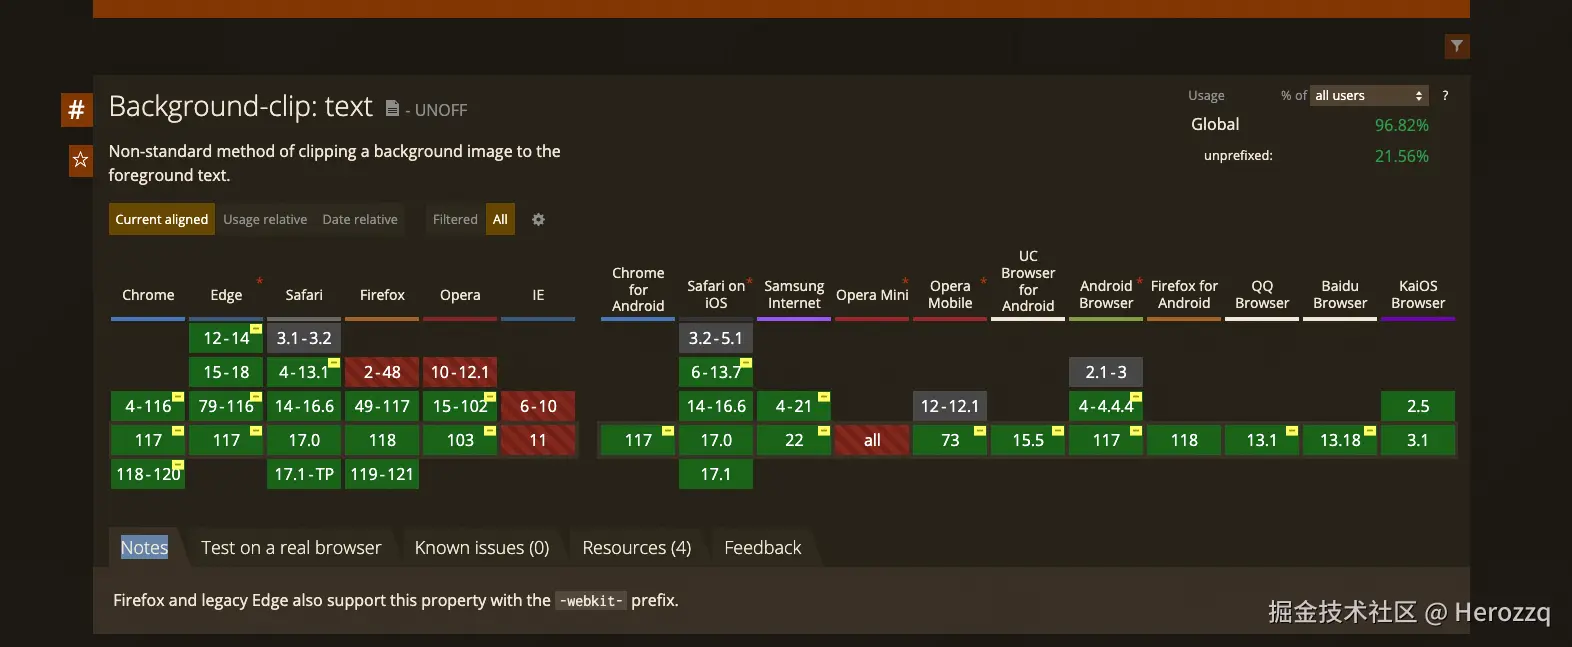This screenshot has width=1572, height=647.
Task: Open the Known issues (0) tab
Action: (x=482, y=547)
